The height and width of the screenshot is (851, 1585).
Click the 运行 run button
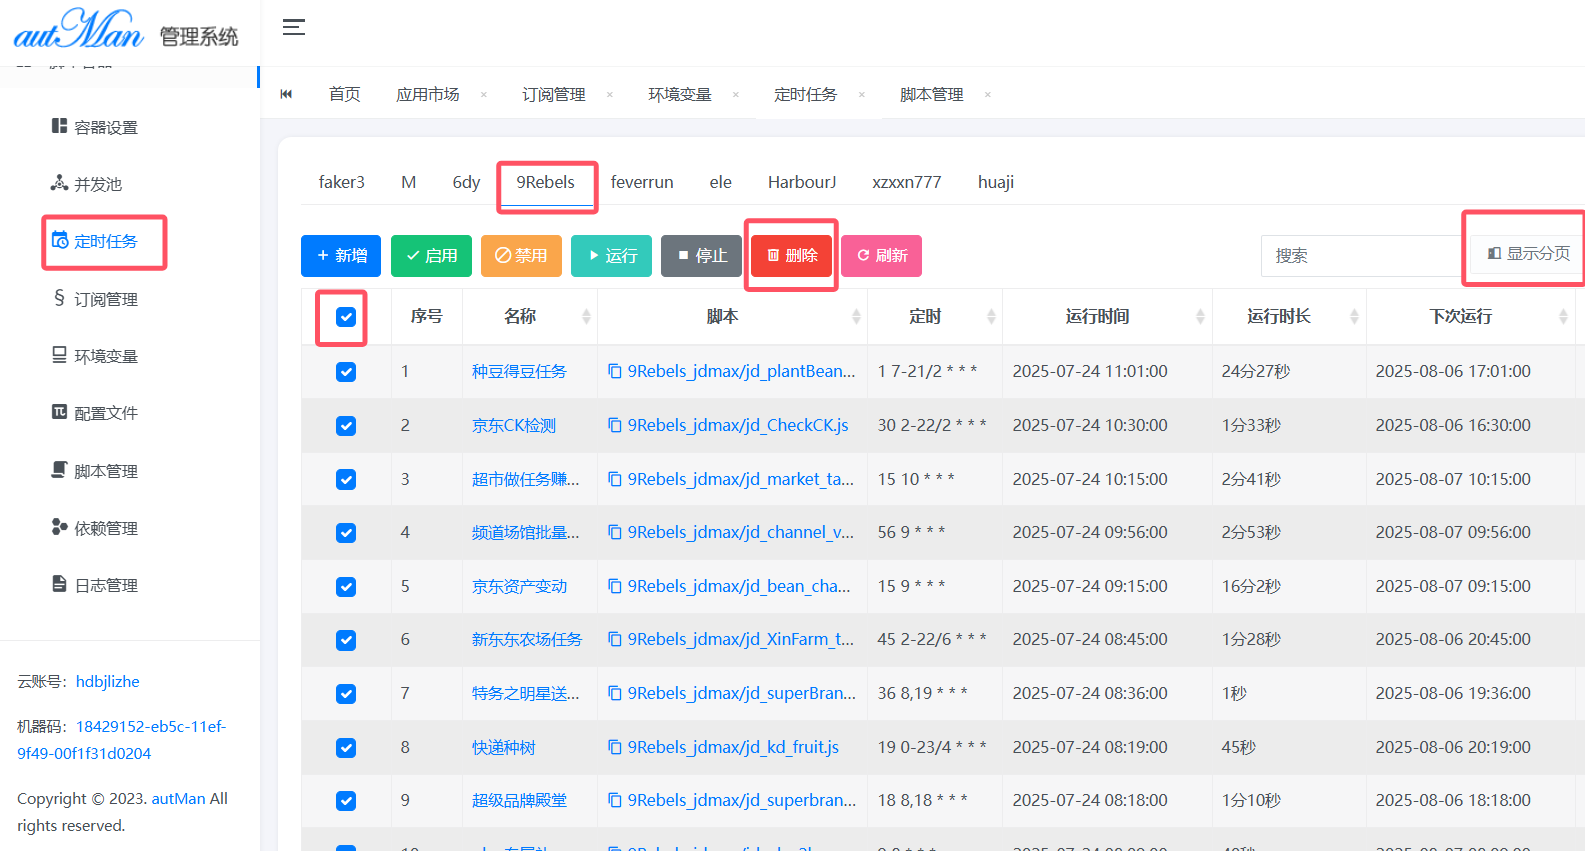click(x=611, y=256)
